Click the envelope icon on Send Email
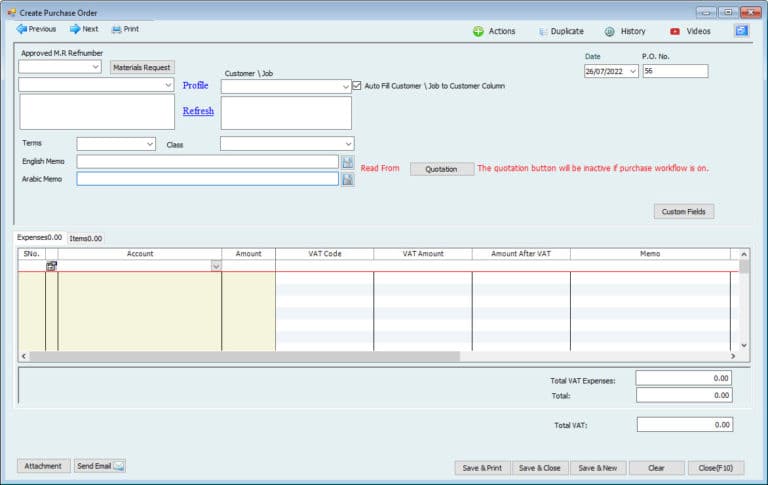This screenshot has width=768, height=485. [119, 466]
